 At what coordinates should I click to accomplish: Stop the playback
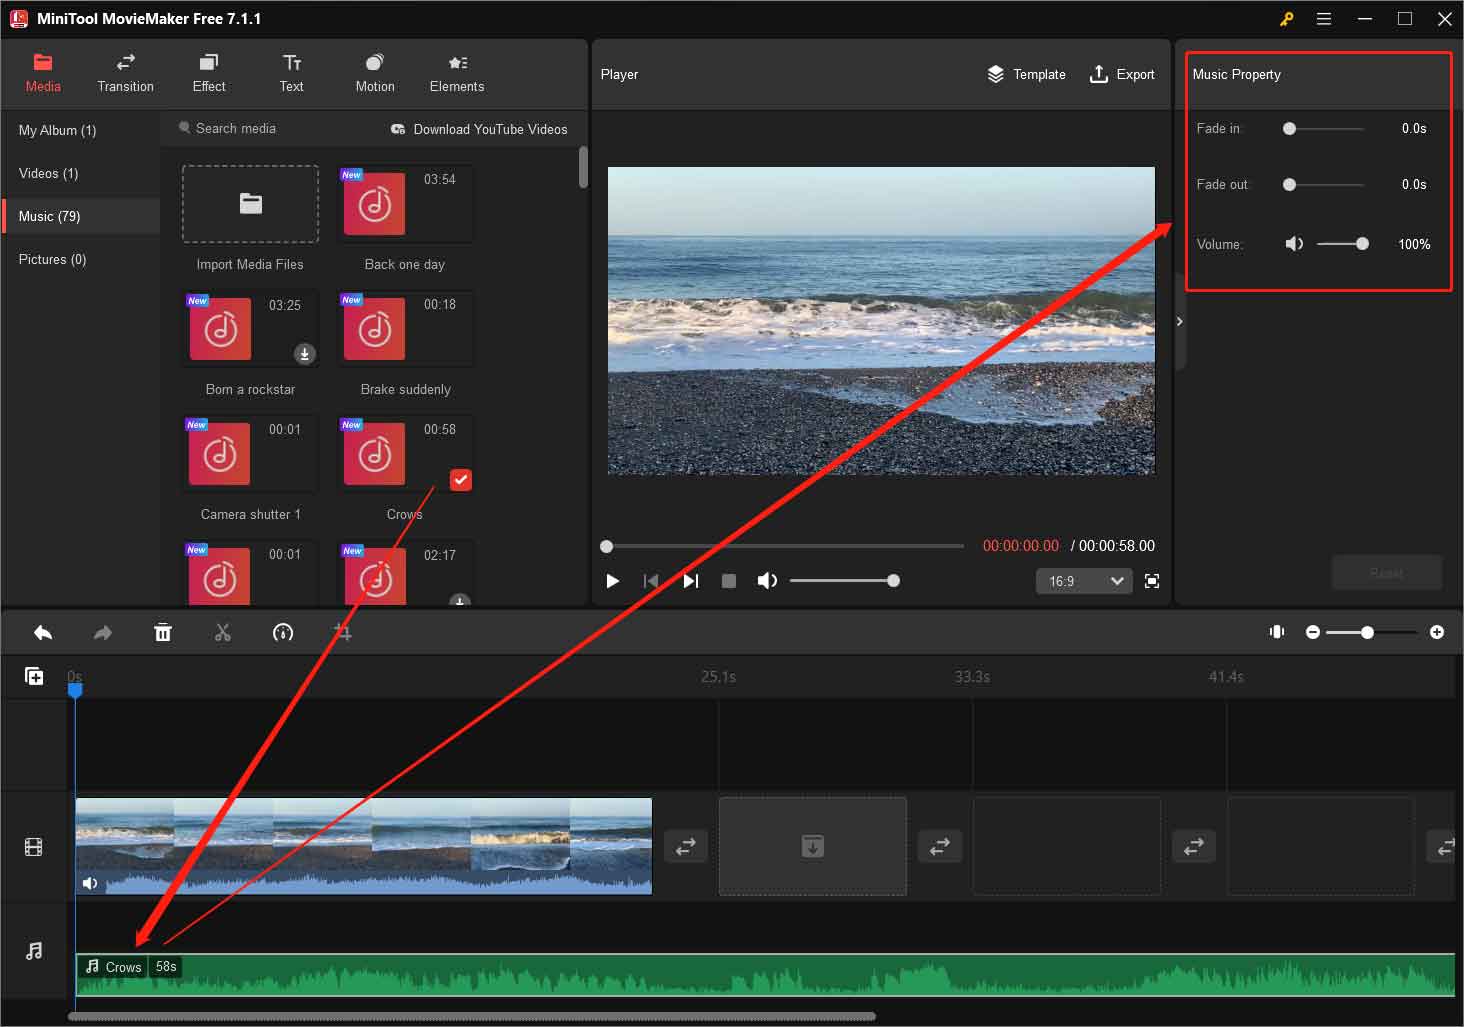(x=729, y=581)
